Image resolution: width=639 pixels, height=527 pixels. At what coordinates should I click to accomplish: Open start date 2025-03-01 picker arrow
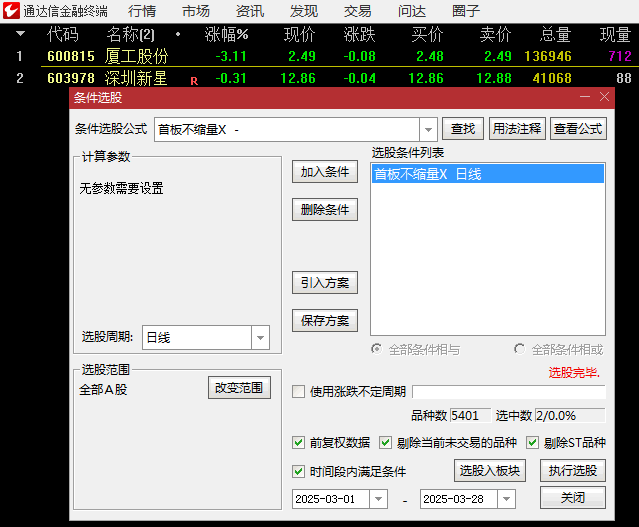(378, 499)
